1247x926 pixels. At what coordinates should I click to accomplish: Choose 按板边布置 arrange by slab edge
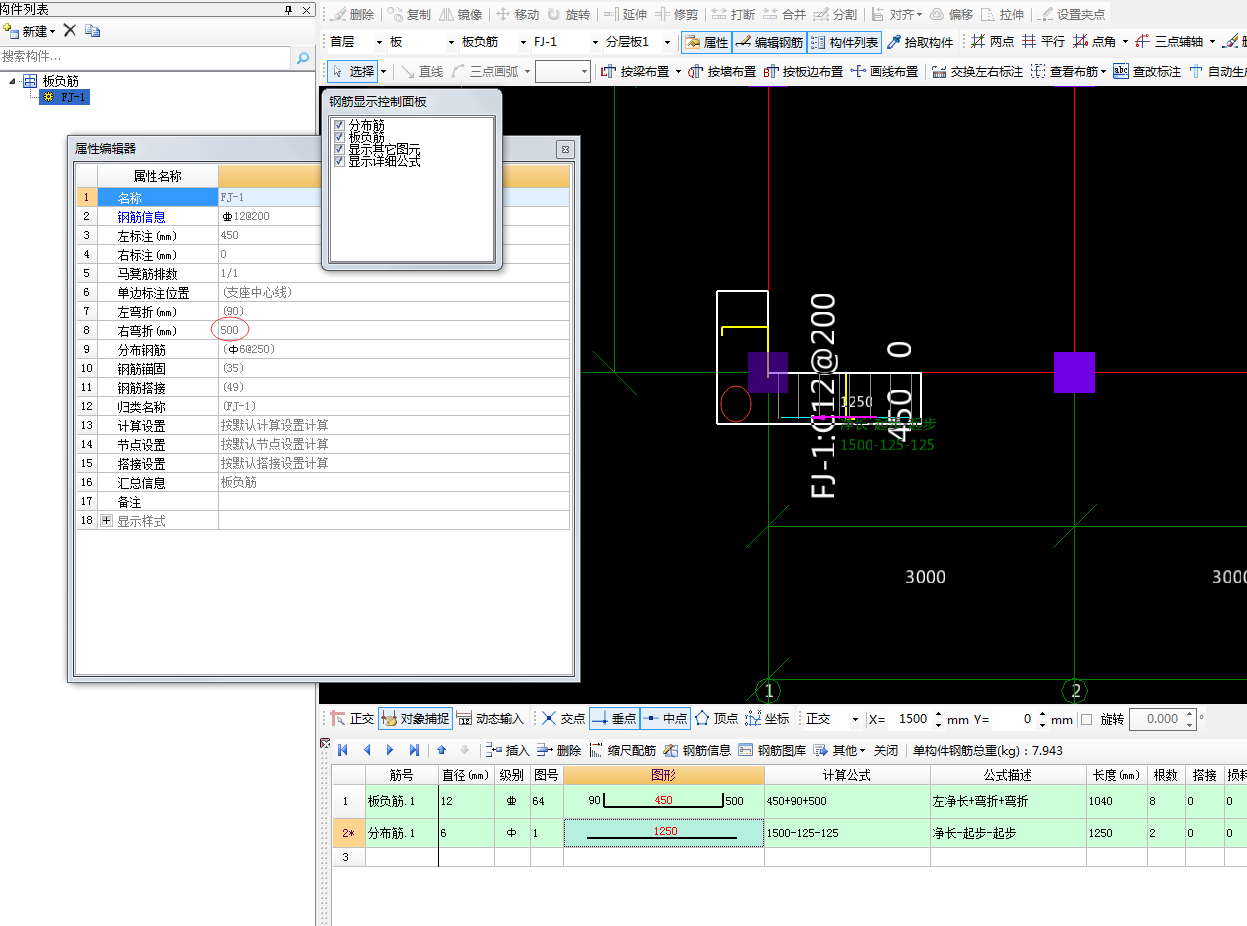(803, 71)
